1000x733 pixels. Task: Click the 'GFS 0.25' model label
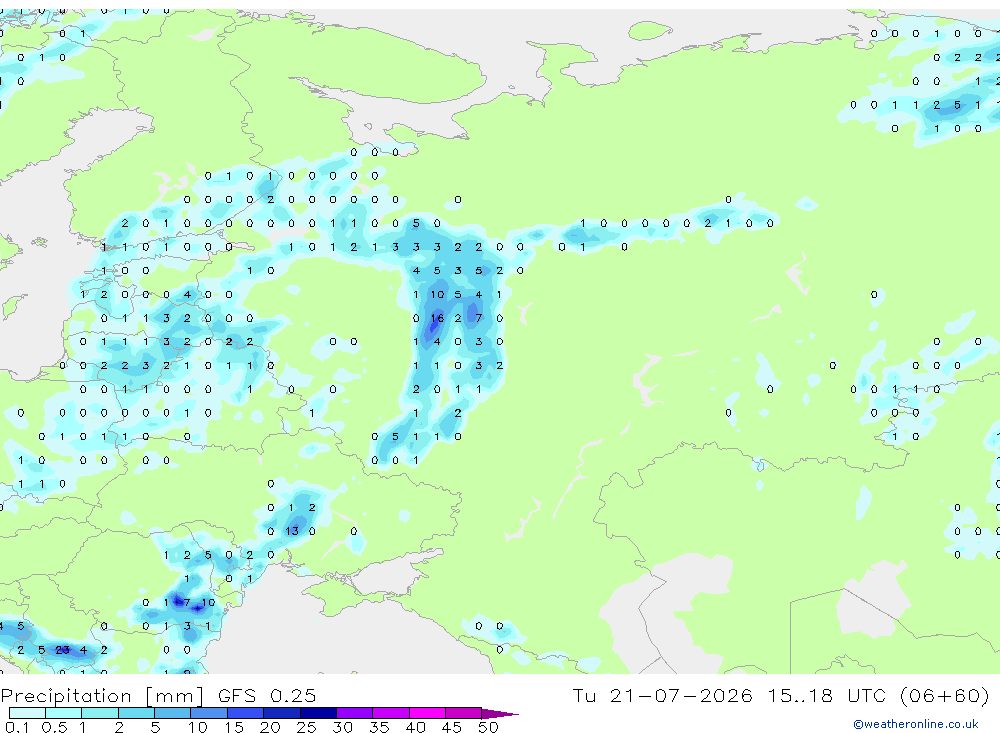pyautogui.click(x=267, y=695)
